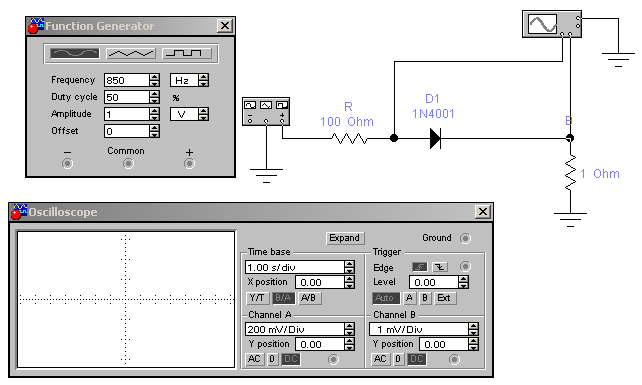Adjust the Amplitude value stepper

click(154, 114)
